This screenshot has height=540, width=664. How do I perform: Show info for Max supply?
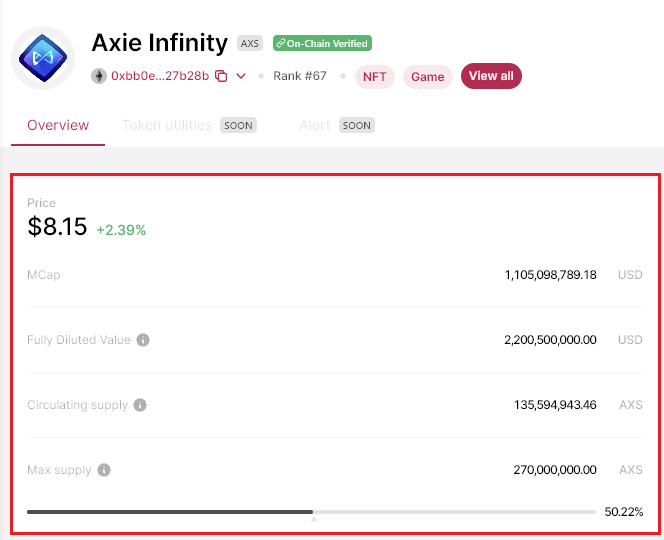pos(104,470)
